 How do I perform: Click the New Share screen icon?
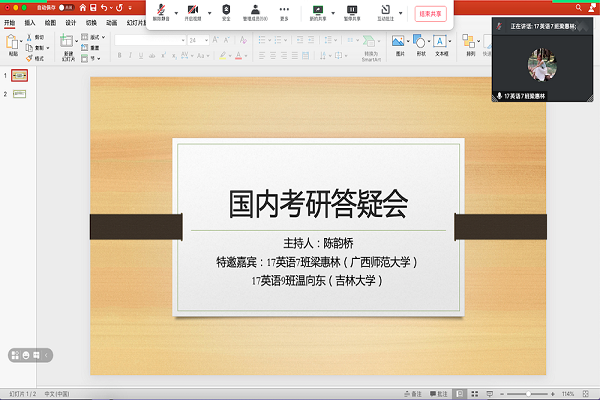pos(317,11)
